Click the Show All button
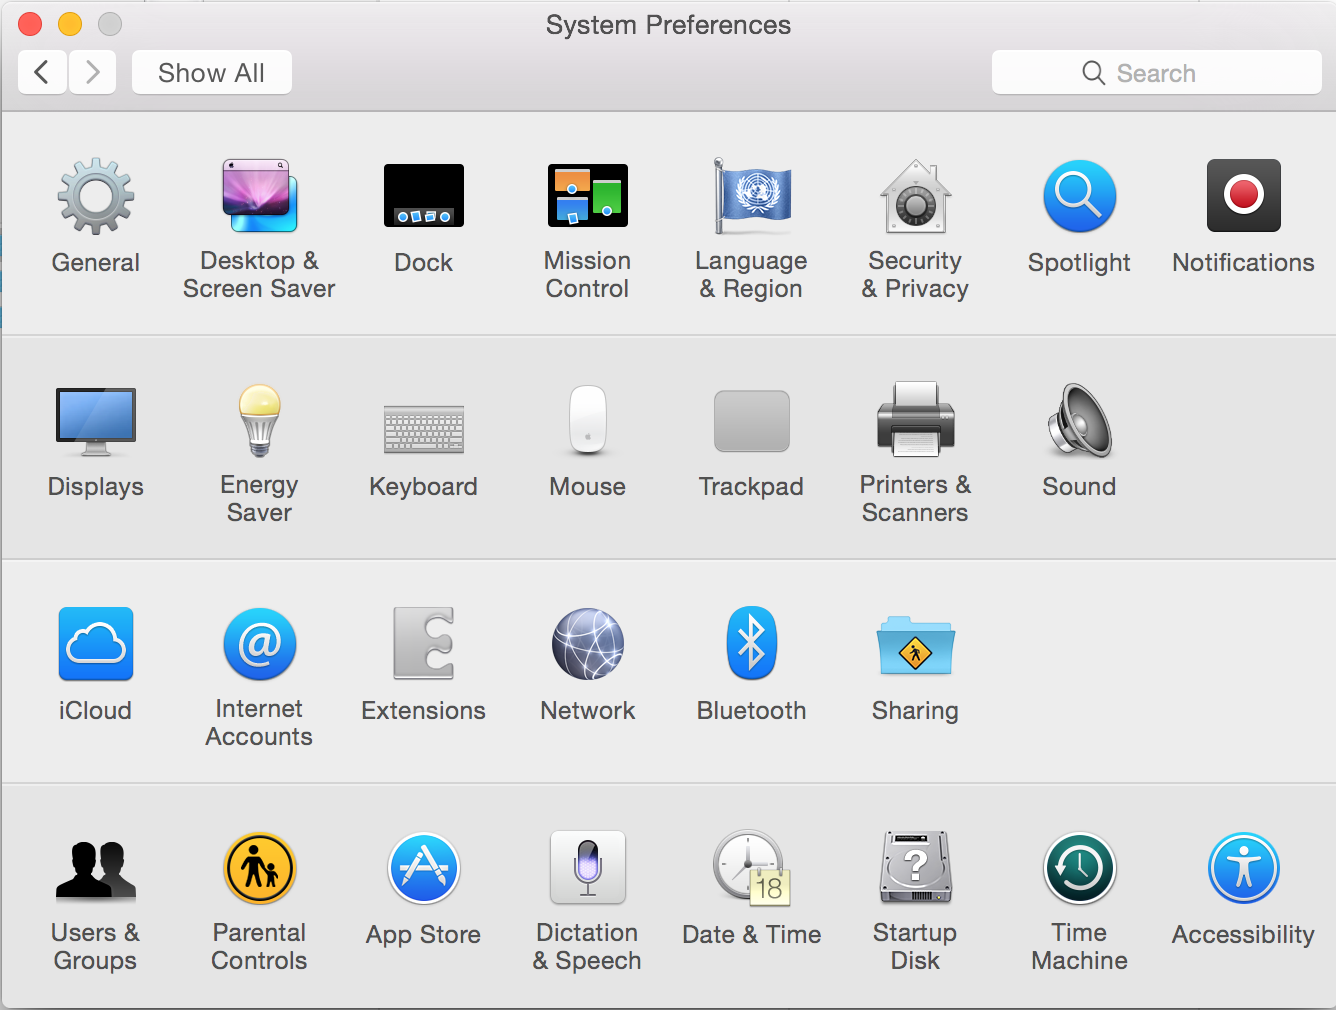Image resolution: width=1336 pixels, height=1010 pixels. 212,72
